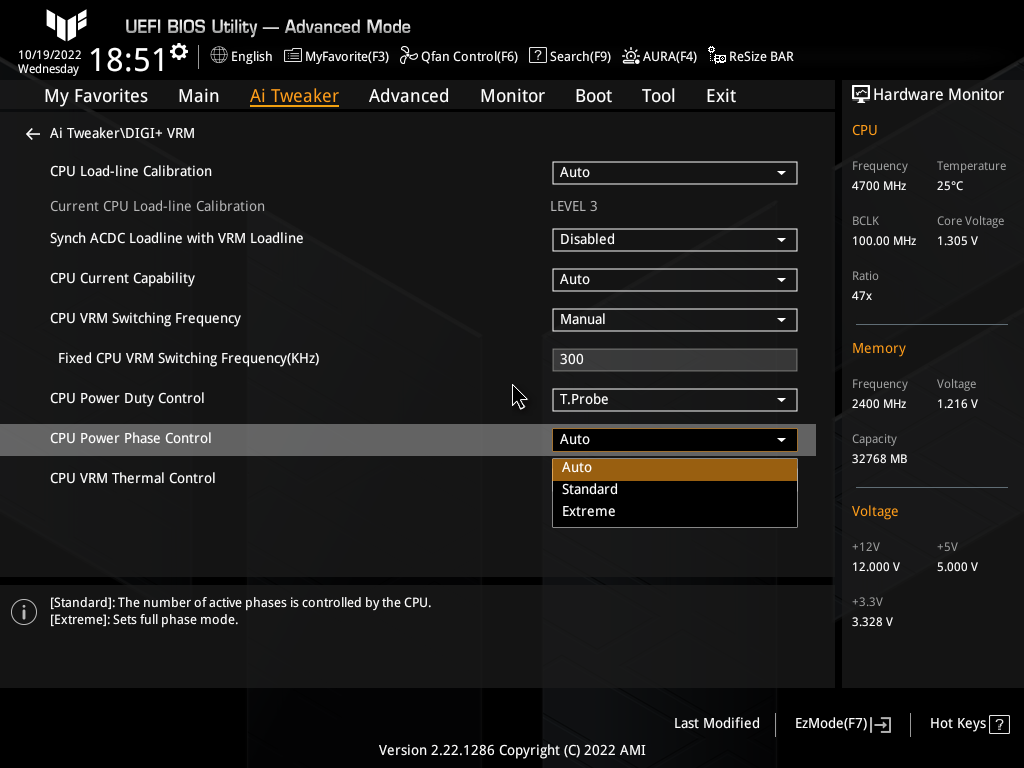Click the ReSize BAR icon
This screenshot has width=1024, height=768.
[750, 56]
